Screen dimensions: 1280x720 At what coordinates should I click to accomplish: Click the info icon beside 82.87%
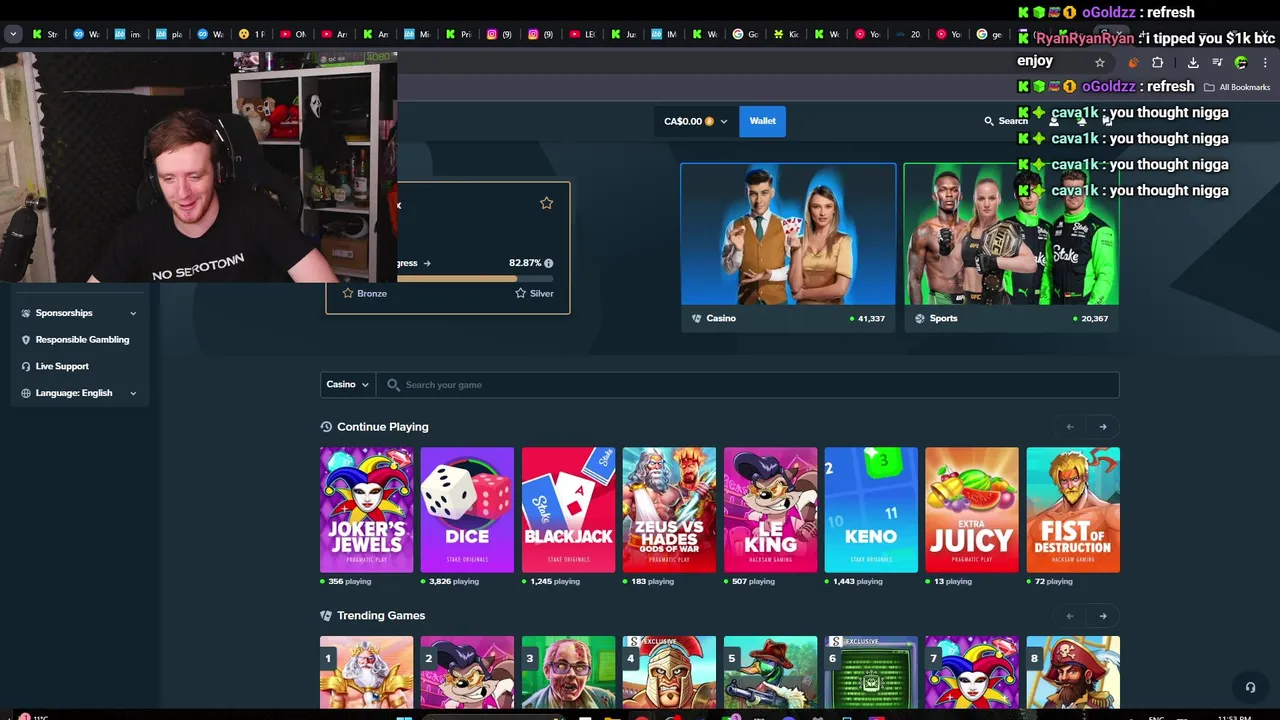click(549, 263)
